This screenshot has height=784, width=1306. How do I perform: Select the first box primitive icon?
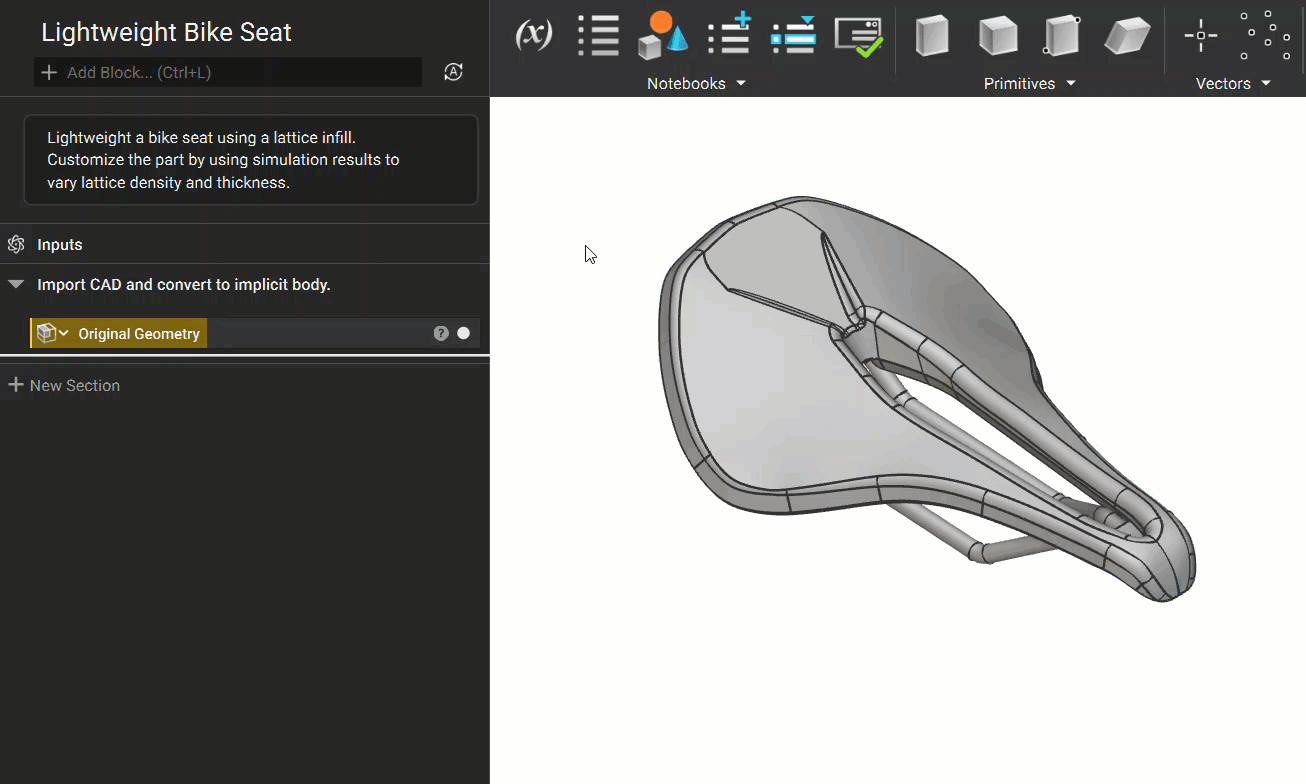(932, 36)
